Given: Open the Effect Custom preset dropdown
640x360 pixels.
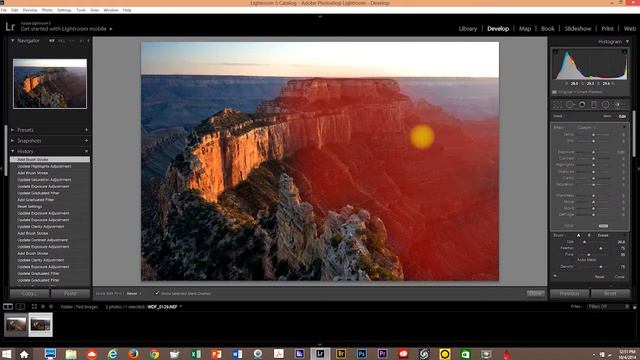Looking at the screenshot, I should coord(586,128).
